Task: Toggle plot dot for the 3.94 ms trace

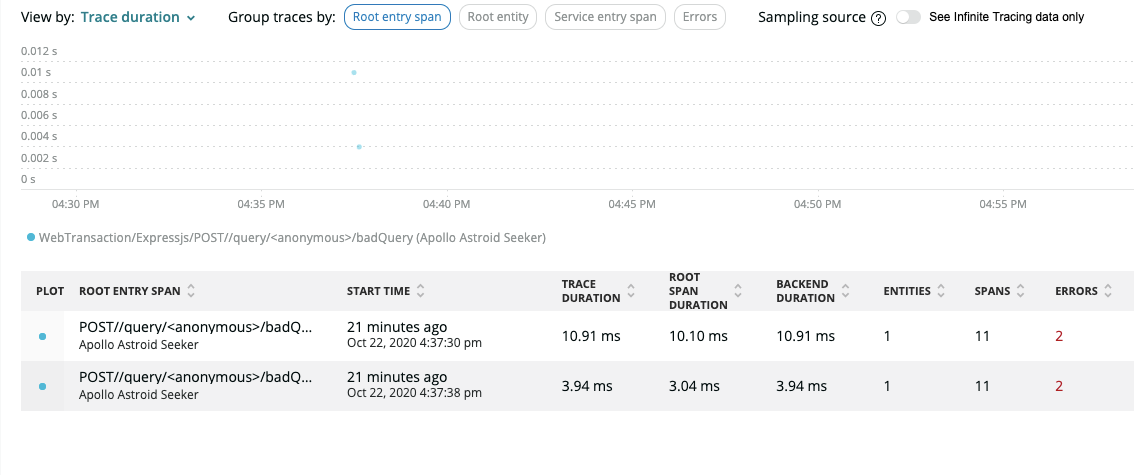Action: pyautogui.click(x=43, y=386)
